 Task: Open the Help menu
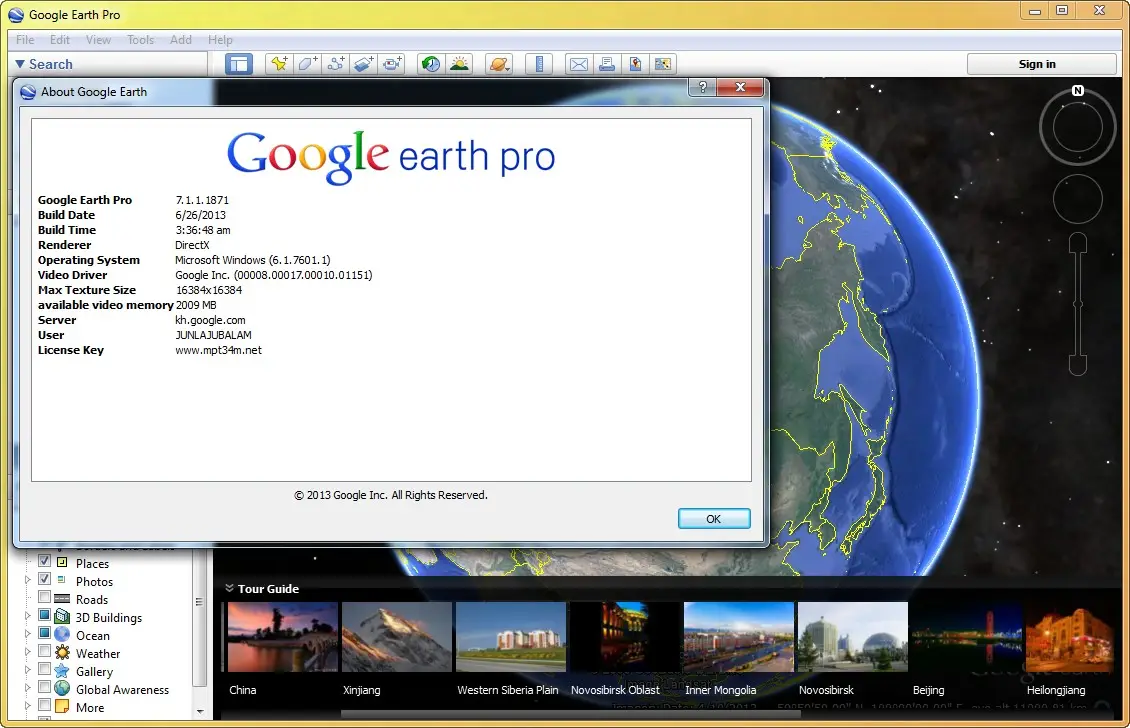(221, 40)
